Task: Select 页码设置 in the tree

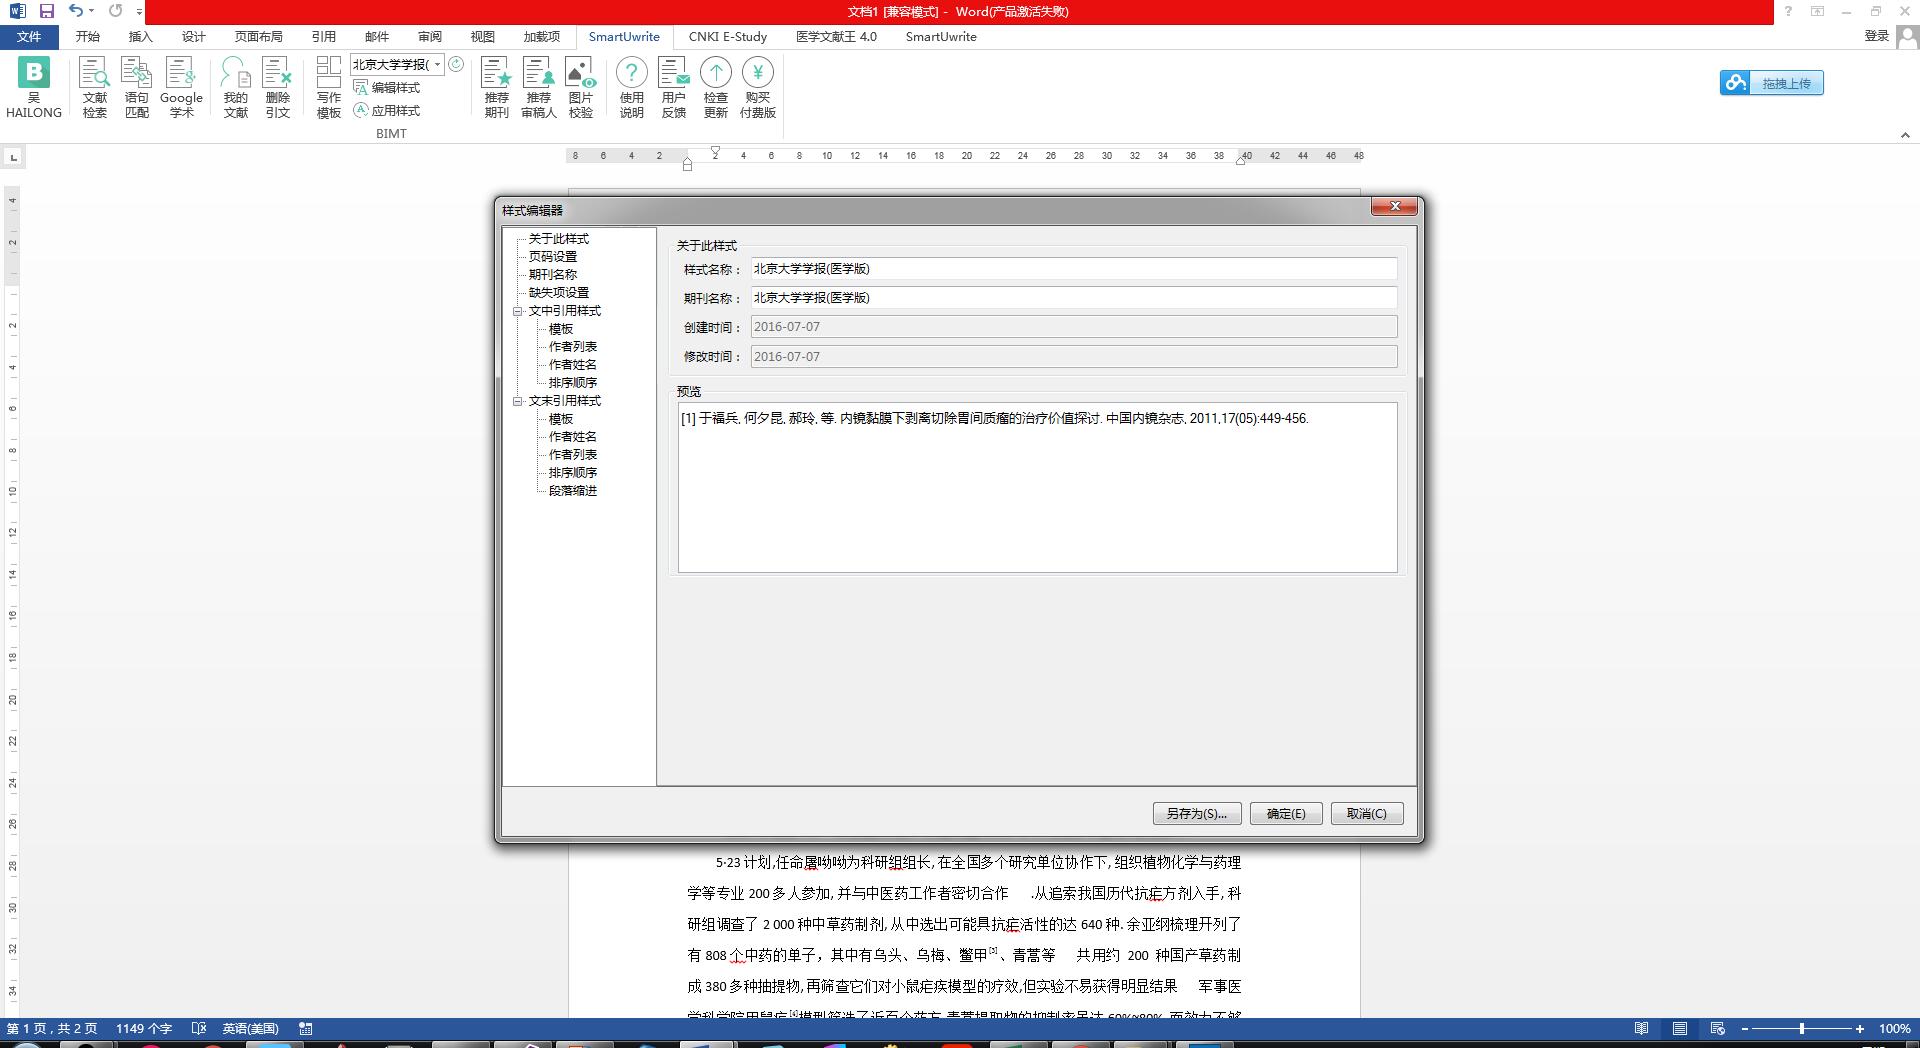Action: tap(553, 257)
